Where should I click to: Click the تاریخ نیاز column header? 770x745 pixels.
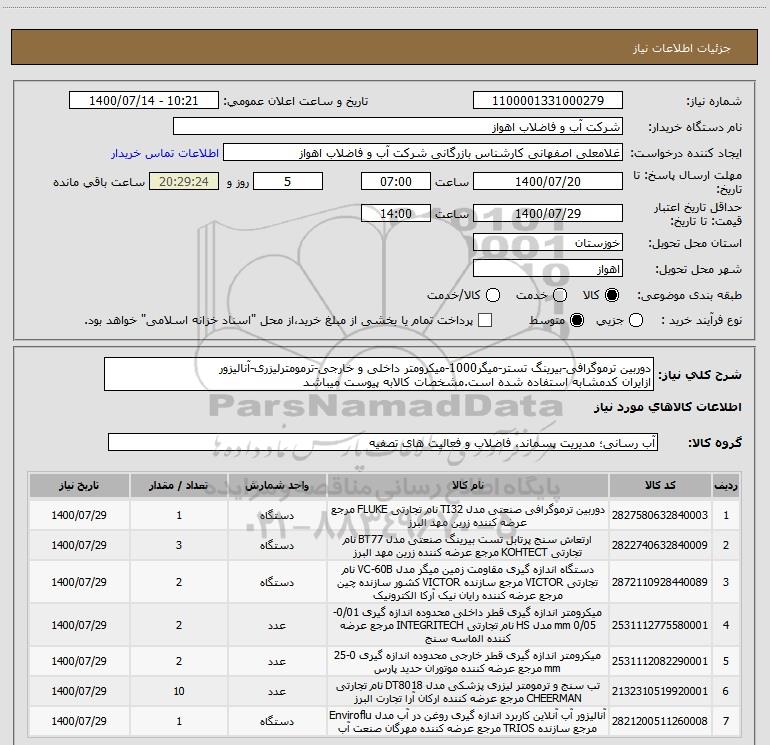click(x=79, y=486)
